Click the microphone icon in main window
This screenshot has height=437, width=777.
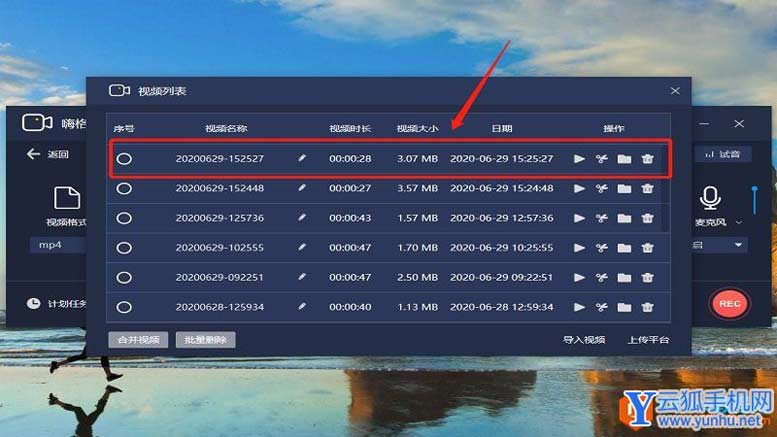tap(710, 198)
